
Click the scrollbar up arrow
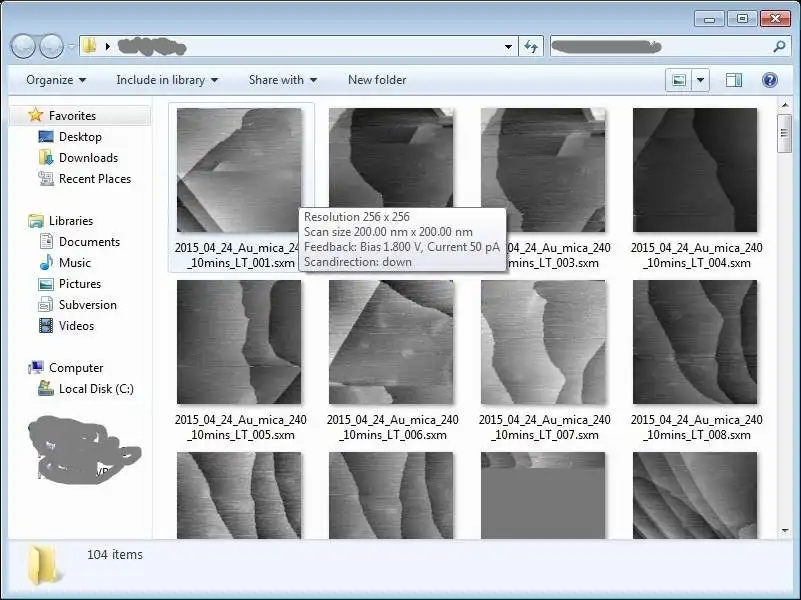coord(784,105)
